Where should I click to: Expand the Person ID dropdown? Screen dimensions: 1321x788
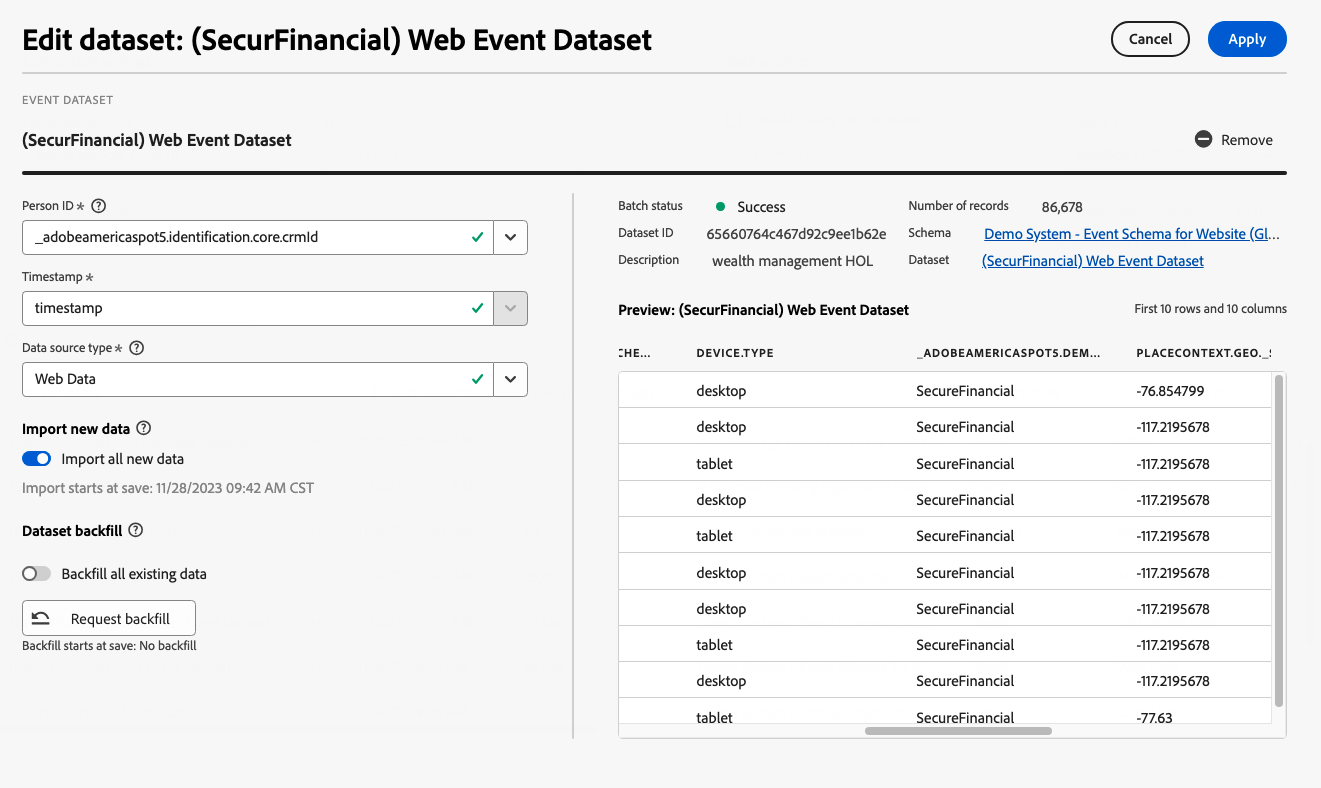(510, 238)
